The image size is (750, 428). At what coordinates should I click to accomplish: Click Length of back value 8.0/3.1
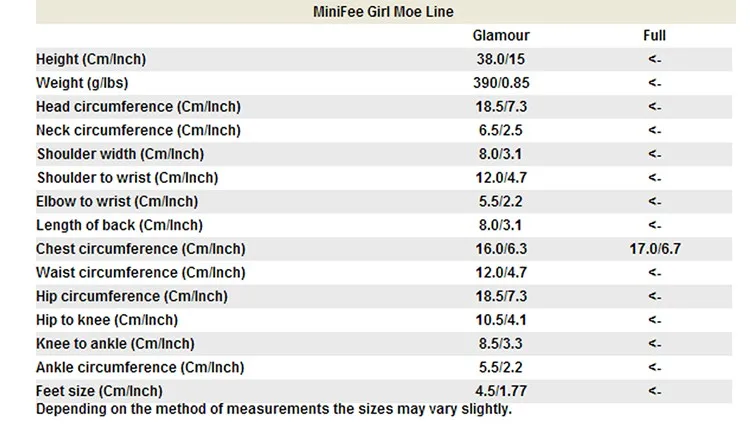click(500, 225)
